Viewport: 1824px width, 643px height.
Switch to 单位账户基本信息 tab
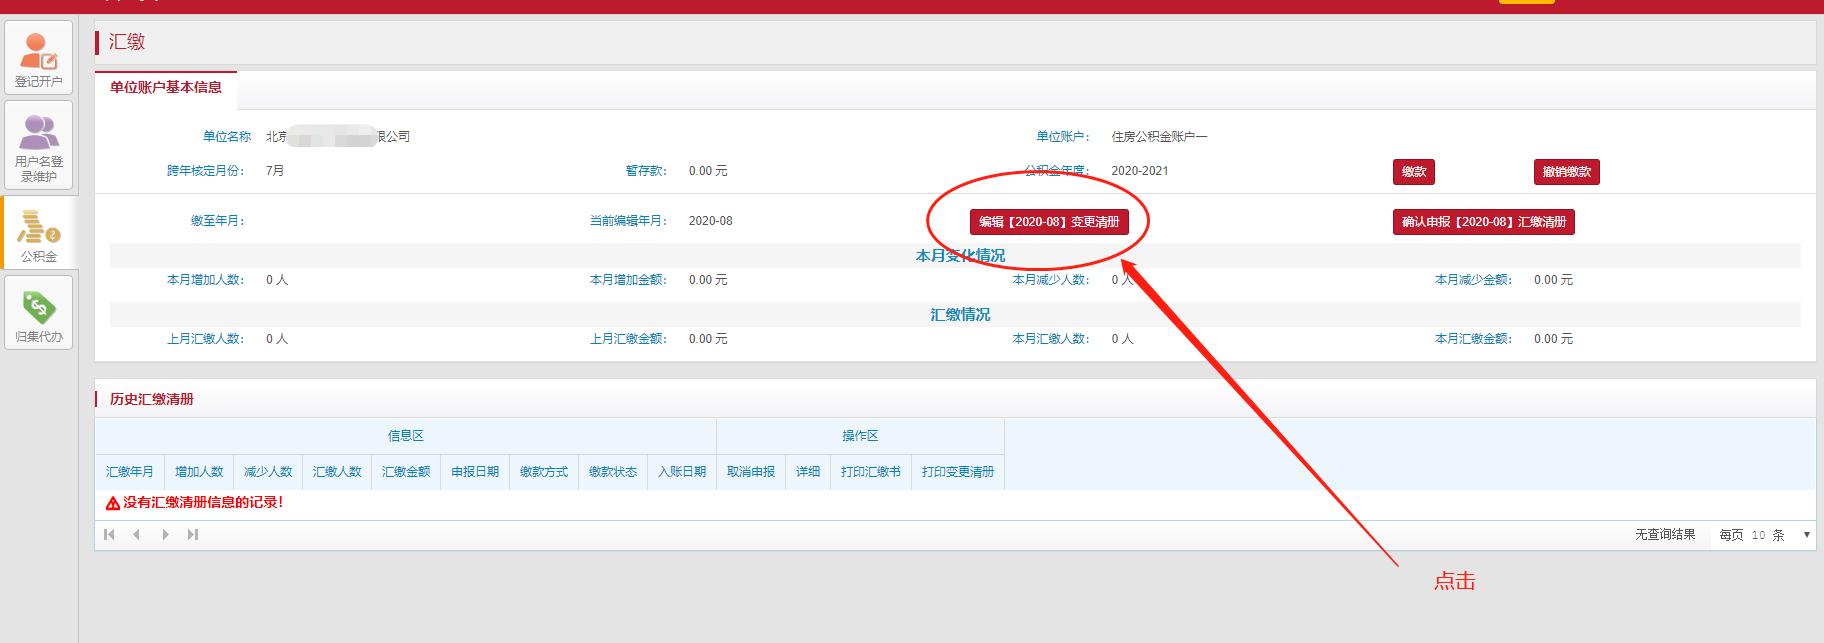pos(166,88)
